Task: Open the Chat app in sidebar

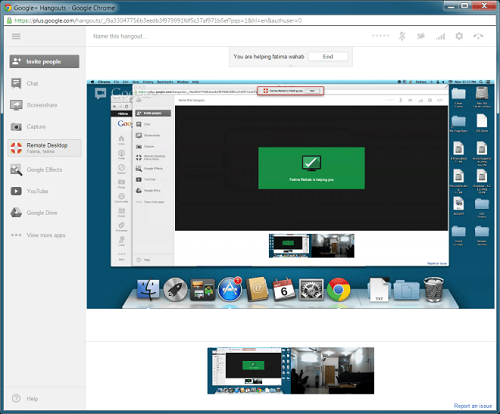Action: click(32, 83)
